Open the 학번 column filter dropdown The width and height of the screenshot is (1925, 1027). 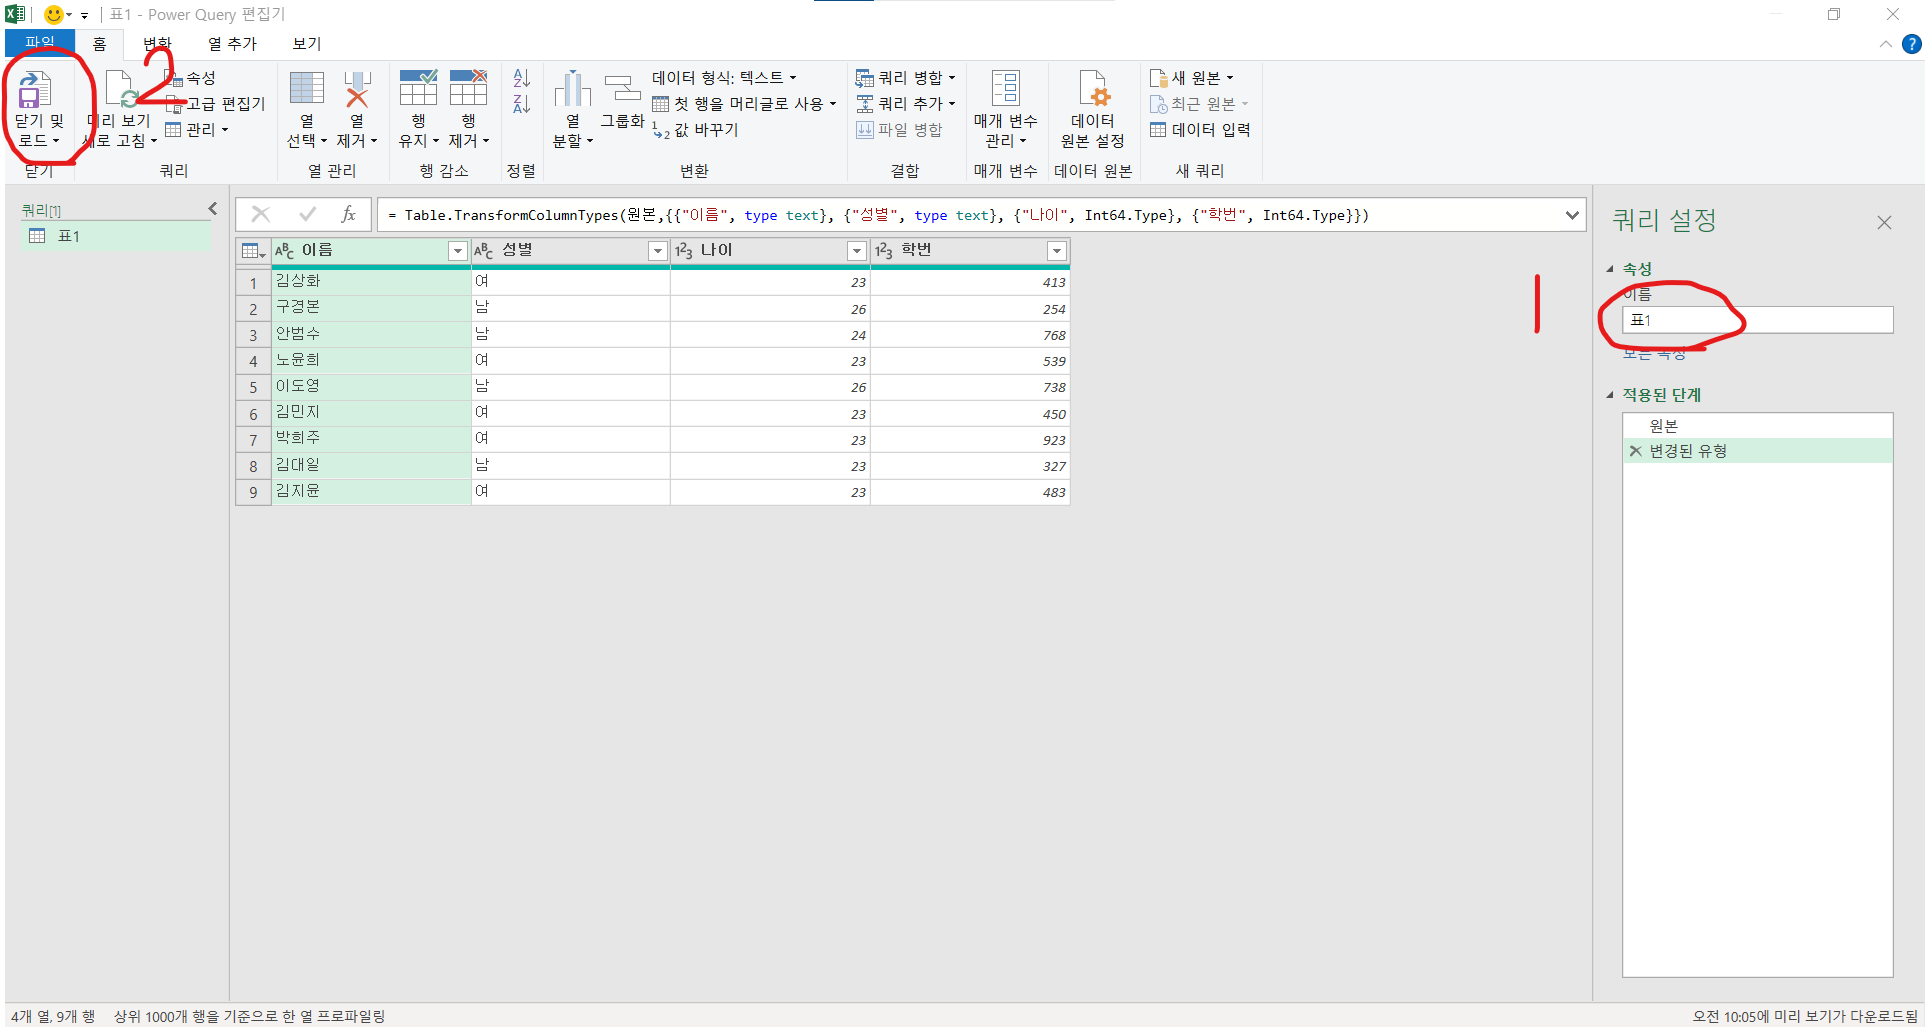pos(1056,251)
